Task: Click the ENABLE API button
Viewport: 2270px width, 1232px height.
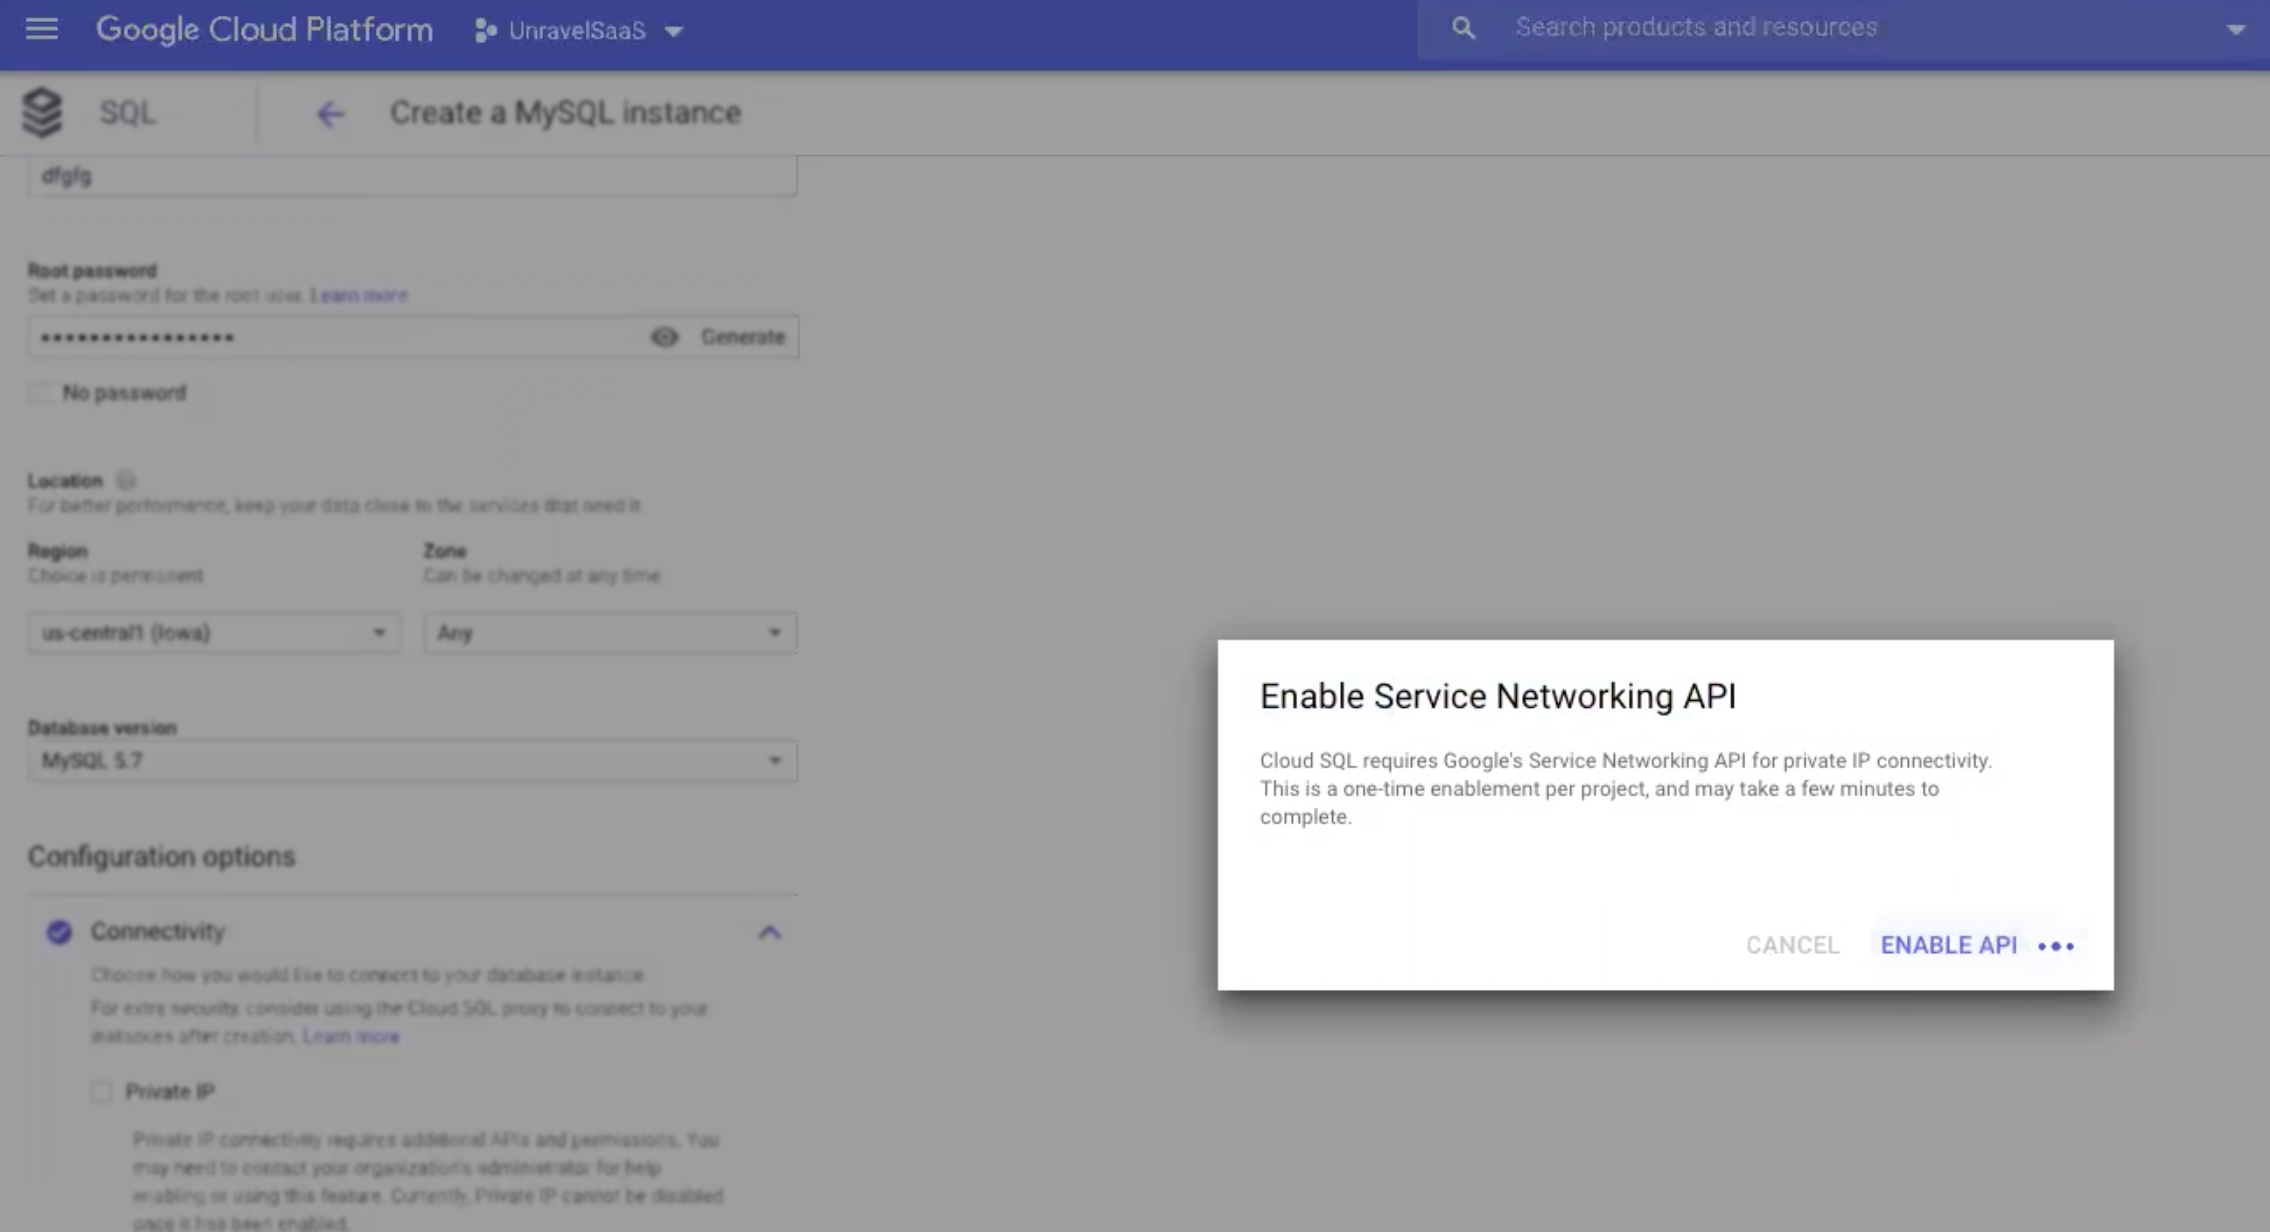Action: 1949,945
